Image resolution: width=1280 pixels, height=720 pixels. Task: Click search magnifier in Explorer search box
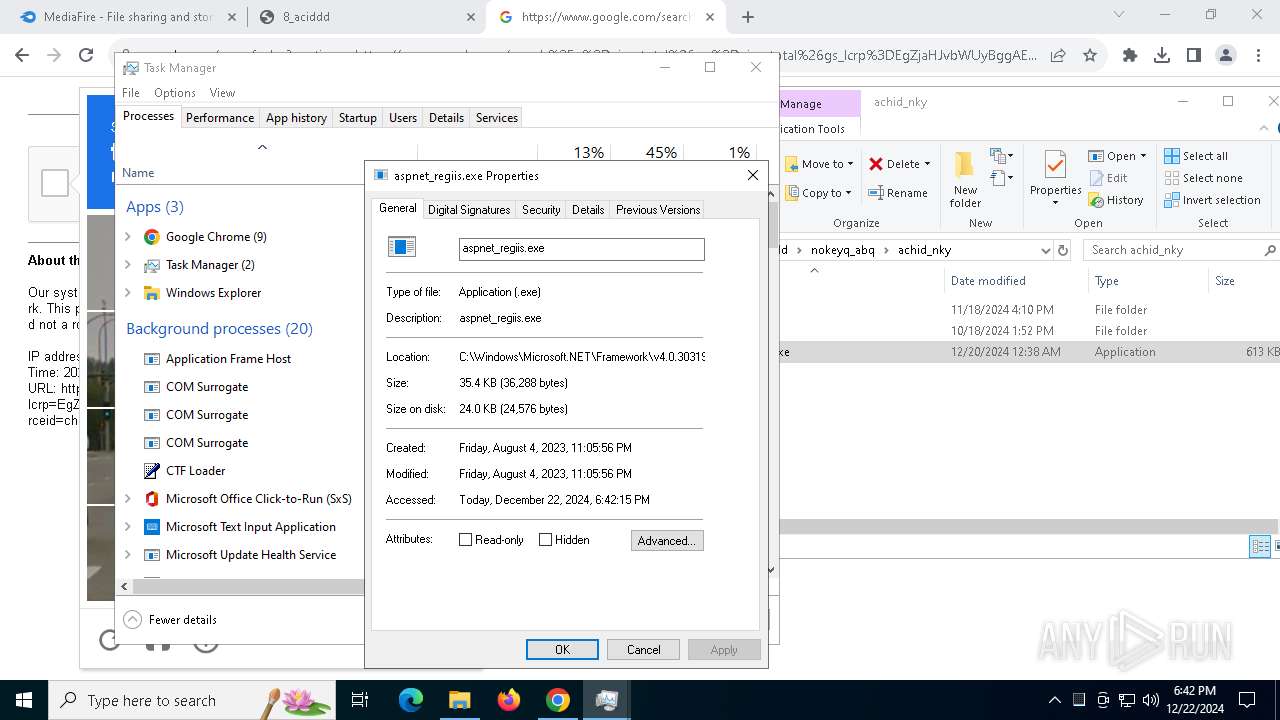coord(1270,250)
